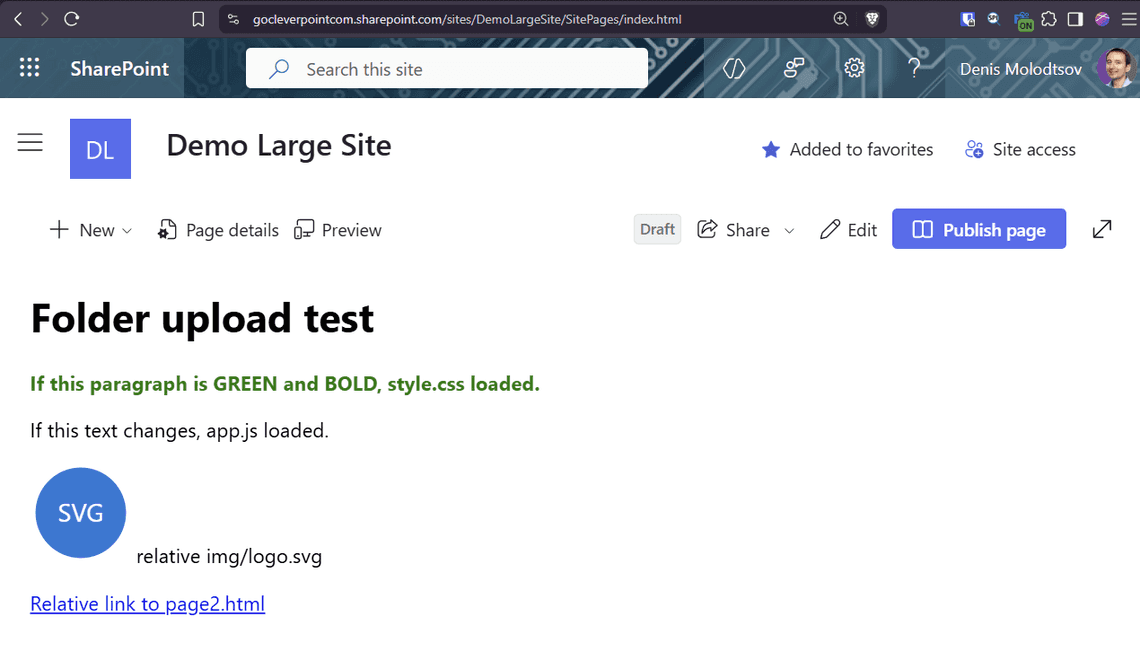Expand the site navigation hamburger
The width and height of the screenshot is (1140, 645).
coord(30,143)
